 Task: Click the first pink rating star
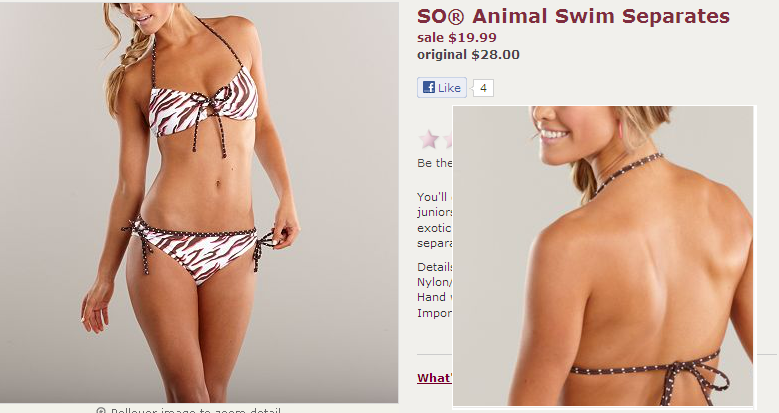tap(429, 140)
